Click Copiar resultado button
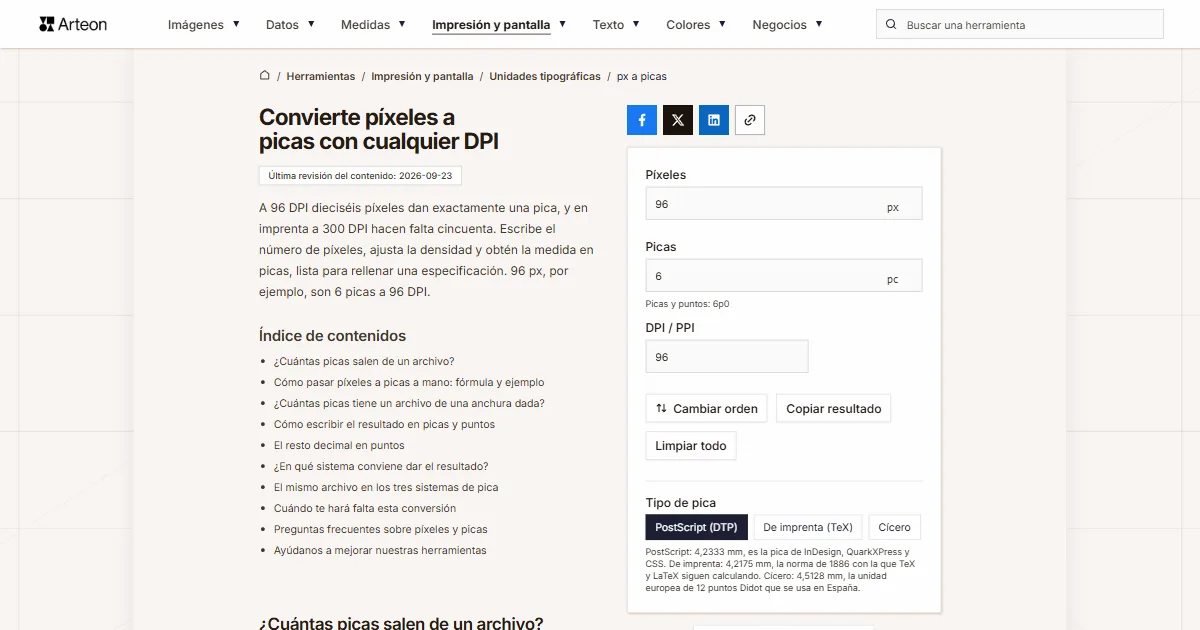 [834, 408]
